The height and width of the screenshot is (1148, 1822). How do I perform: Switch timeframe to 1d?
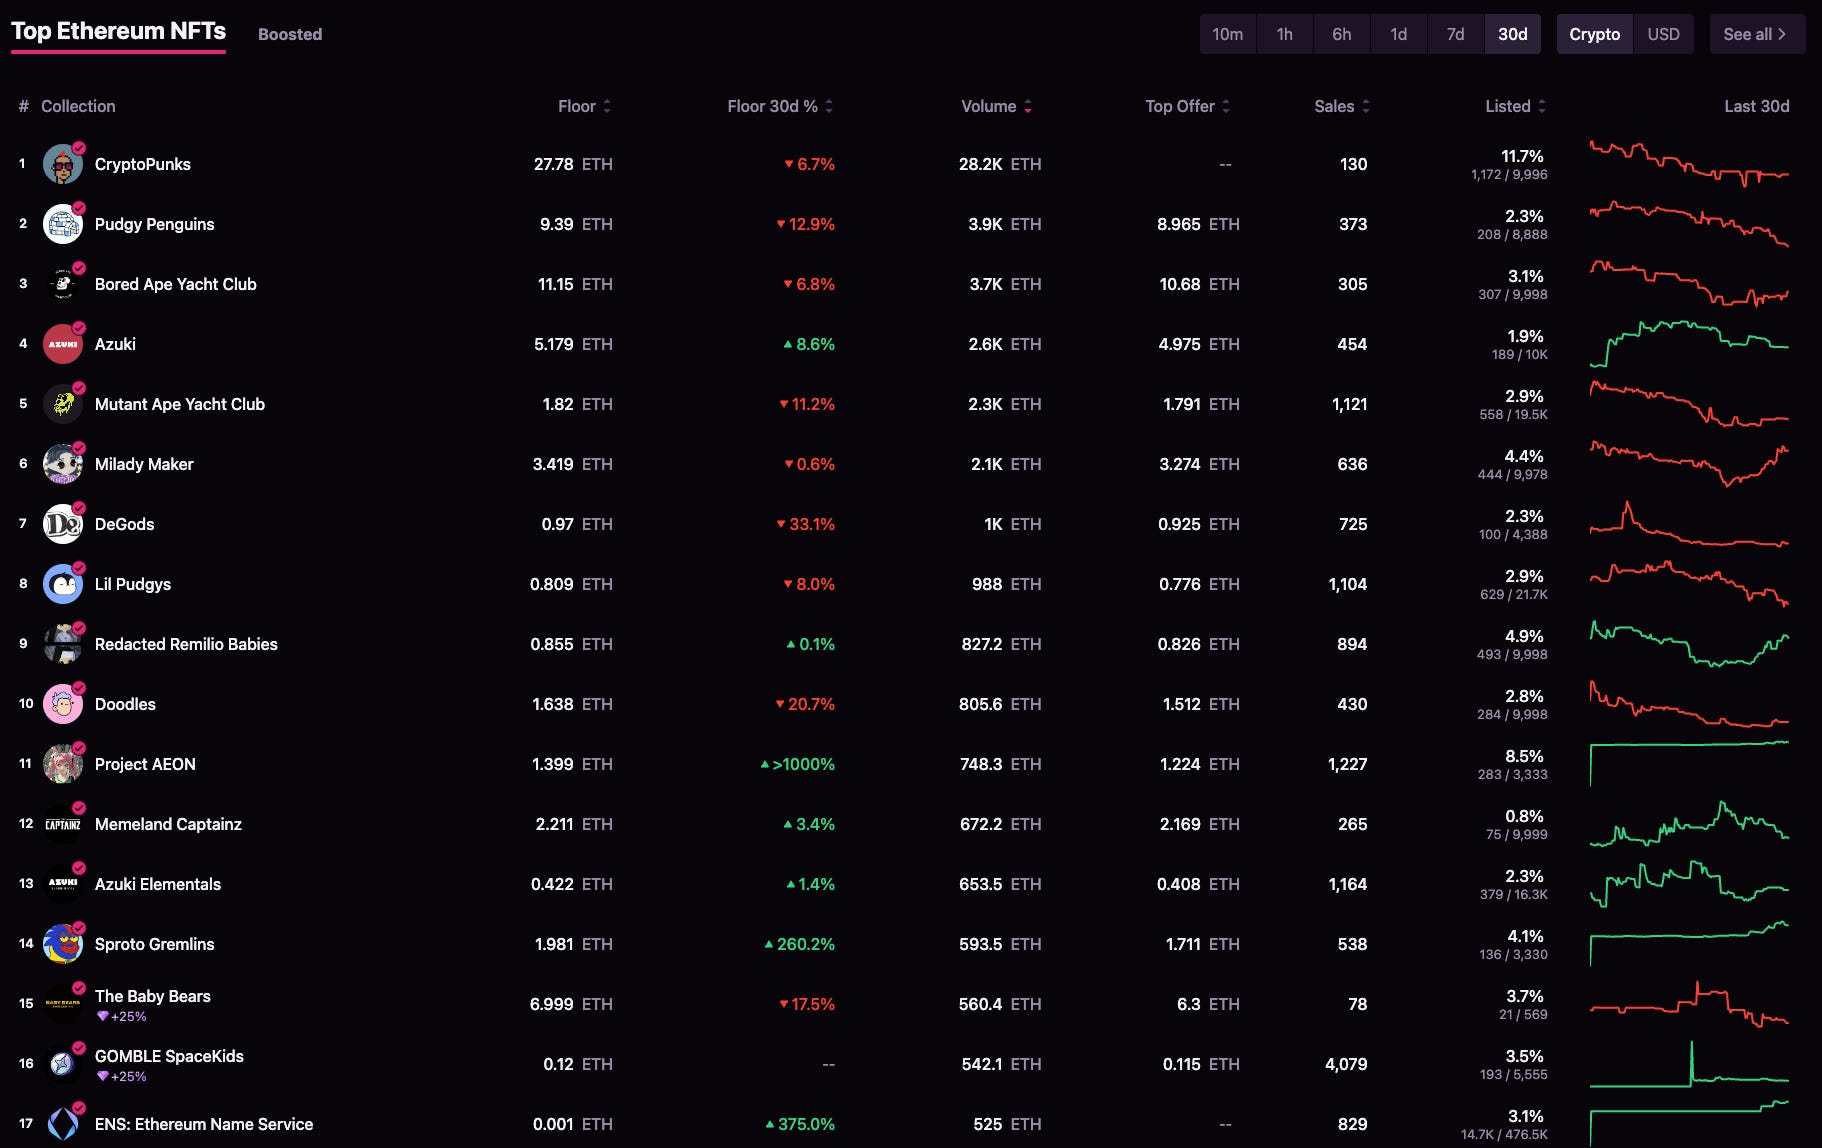point(1399,34)
